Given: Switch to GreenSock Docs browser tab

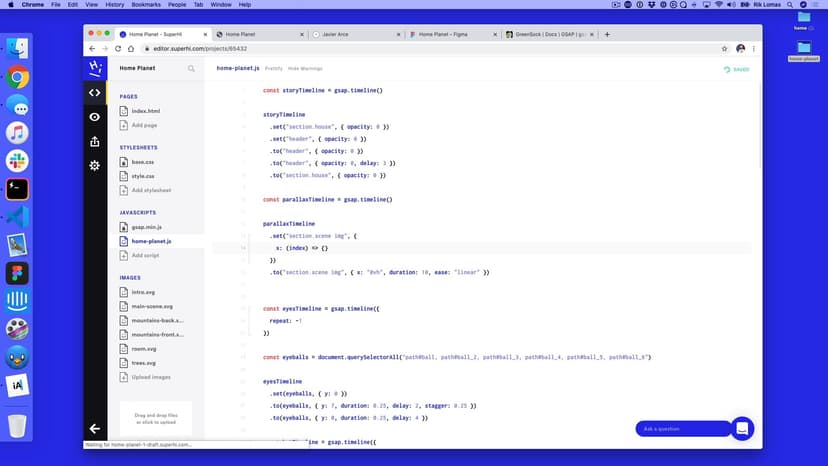Looking at the screenshot, I should [x=549, y=34].
